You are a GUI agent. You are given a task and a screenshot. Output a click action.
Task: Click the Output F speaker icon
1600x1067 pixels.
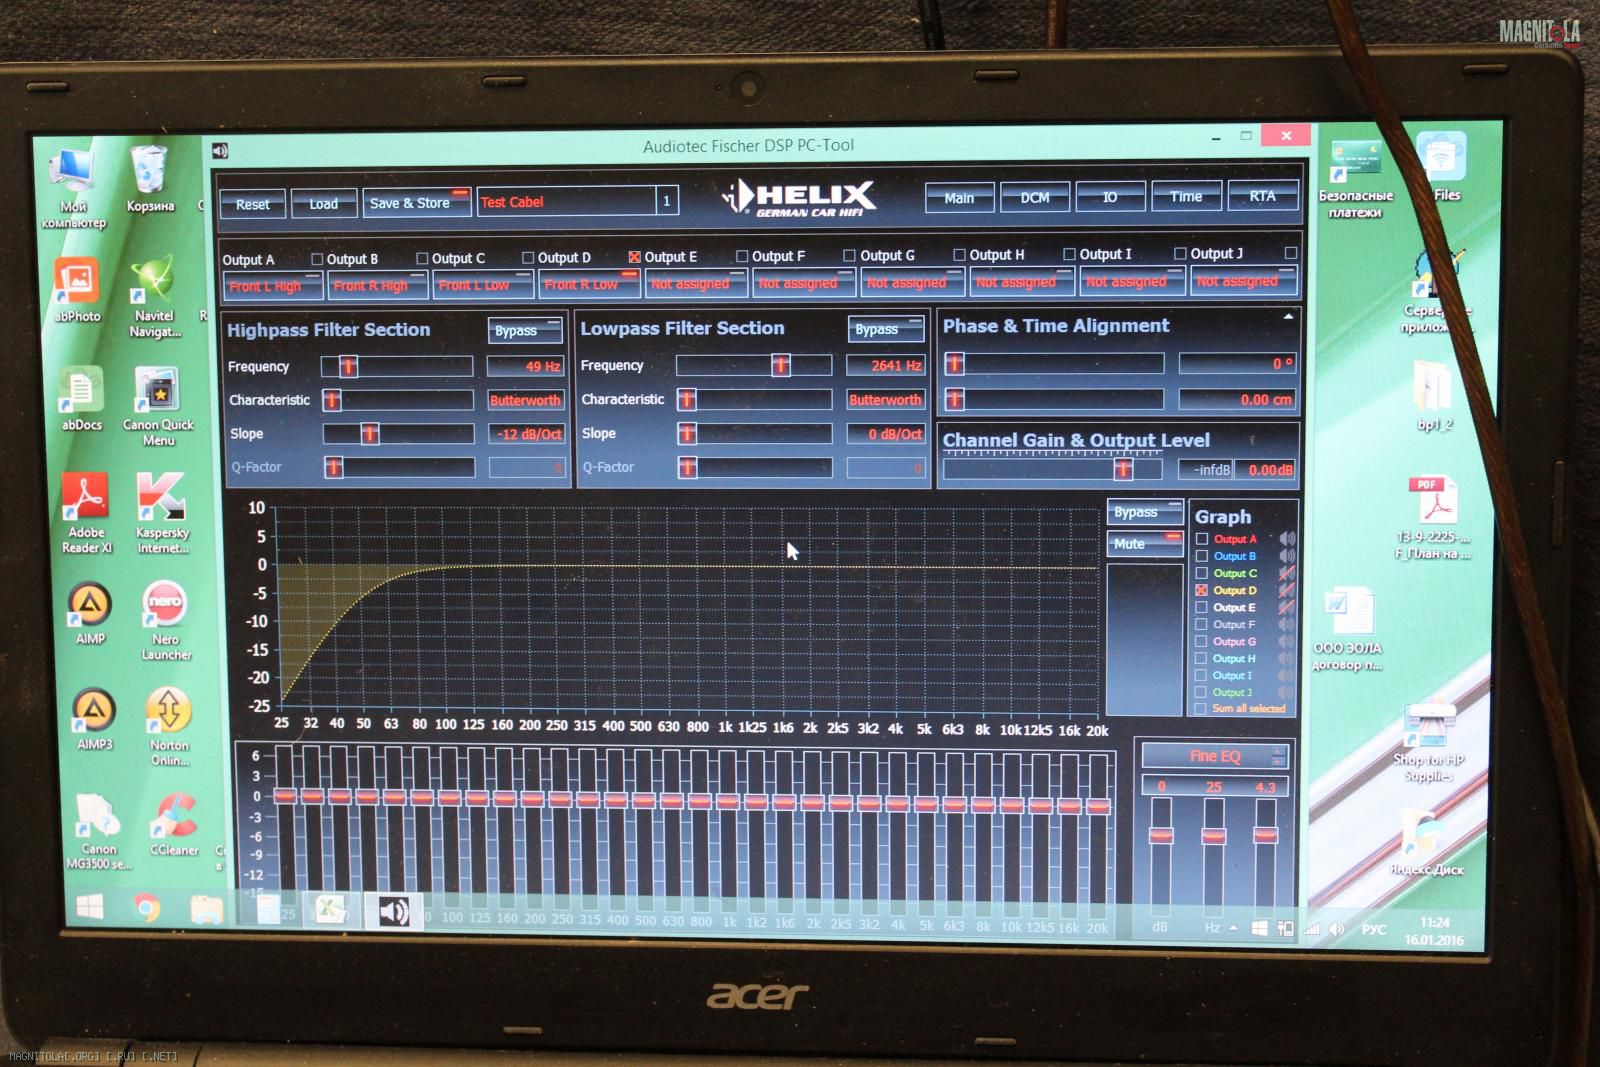click(1287, 624)
